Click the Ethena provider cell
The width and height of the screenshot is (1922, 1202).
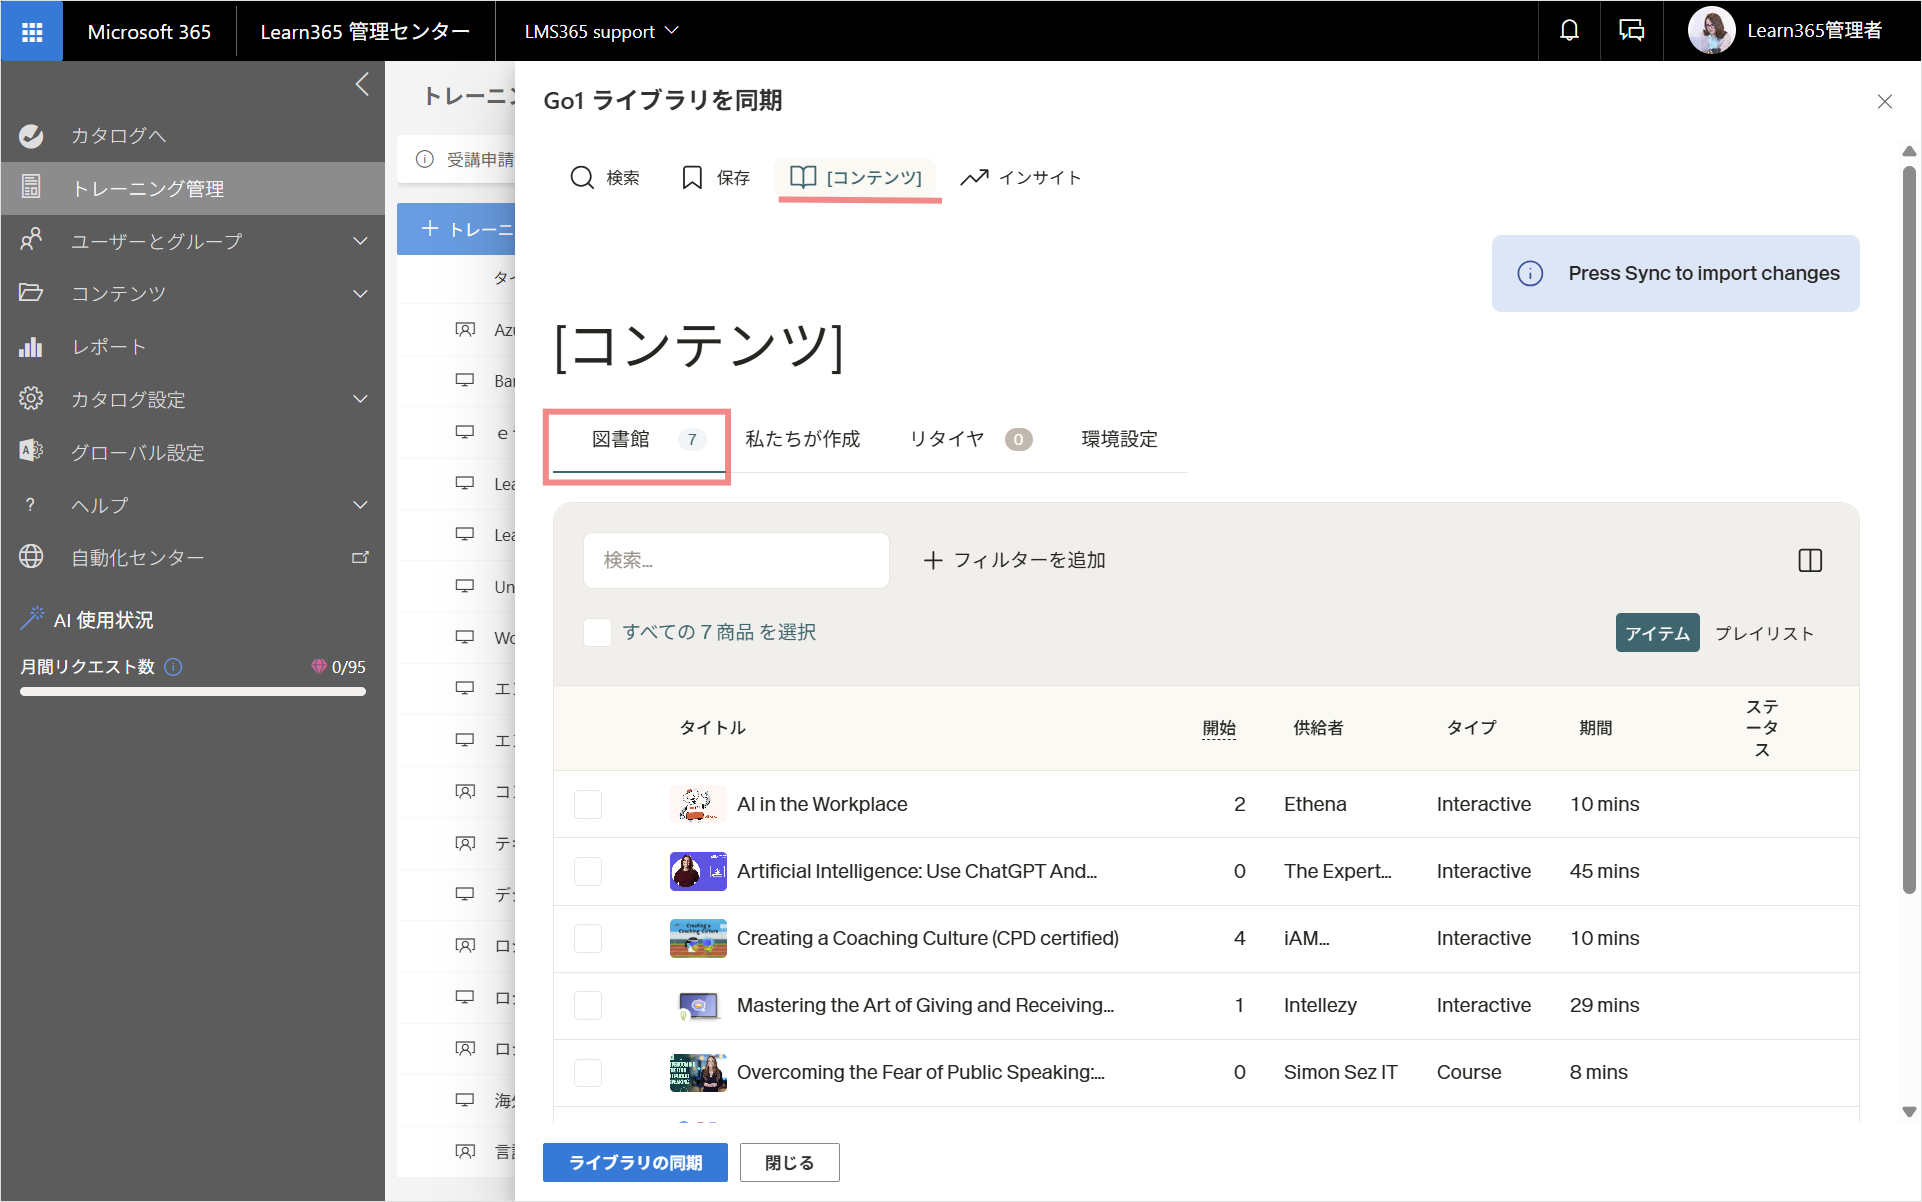[x=1315, y=804]
